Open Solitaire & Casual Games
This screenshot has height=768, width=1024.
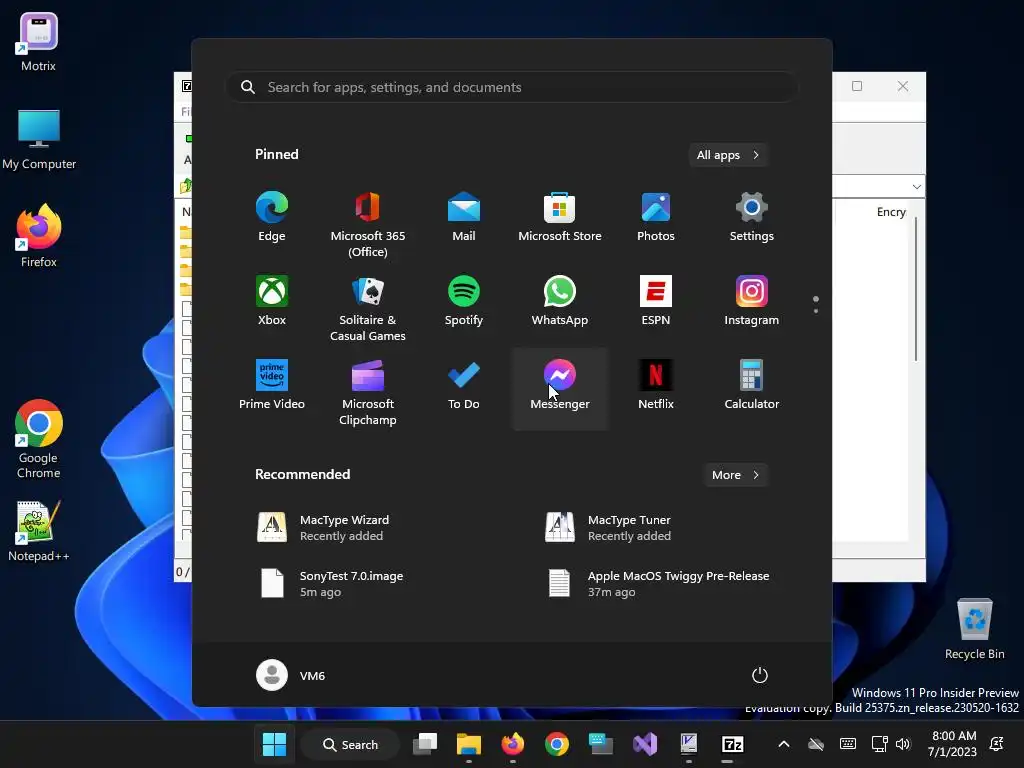click(368, 308)
